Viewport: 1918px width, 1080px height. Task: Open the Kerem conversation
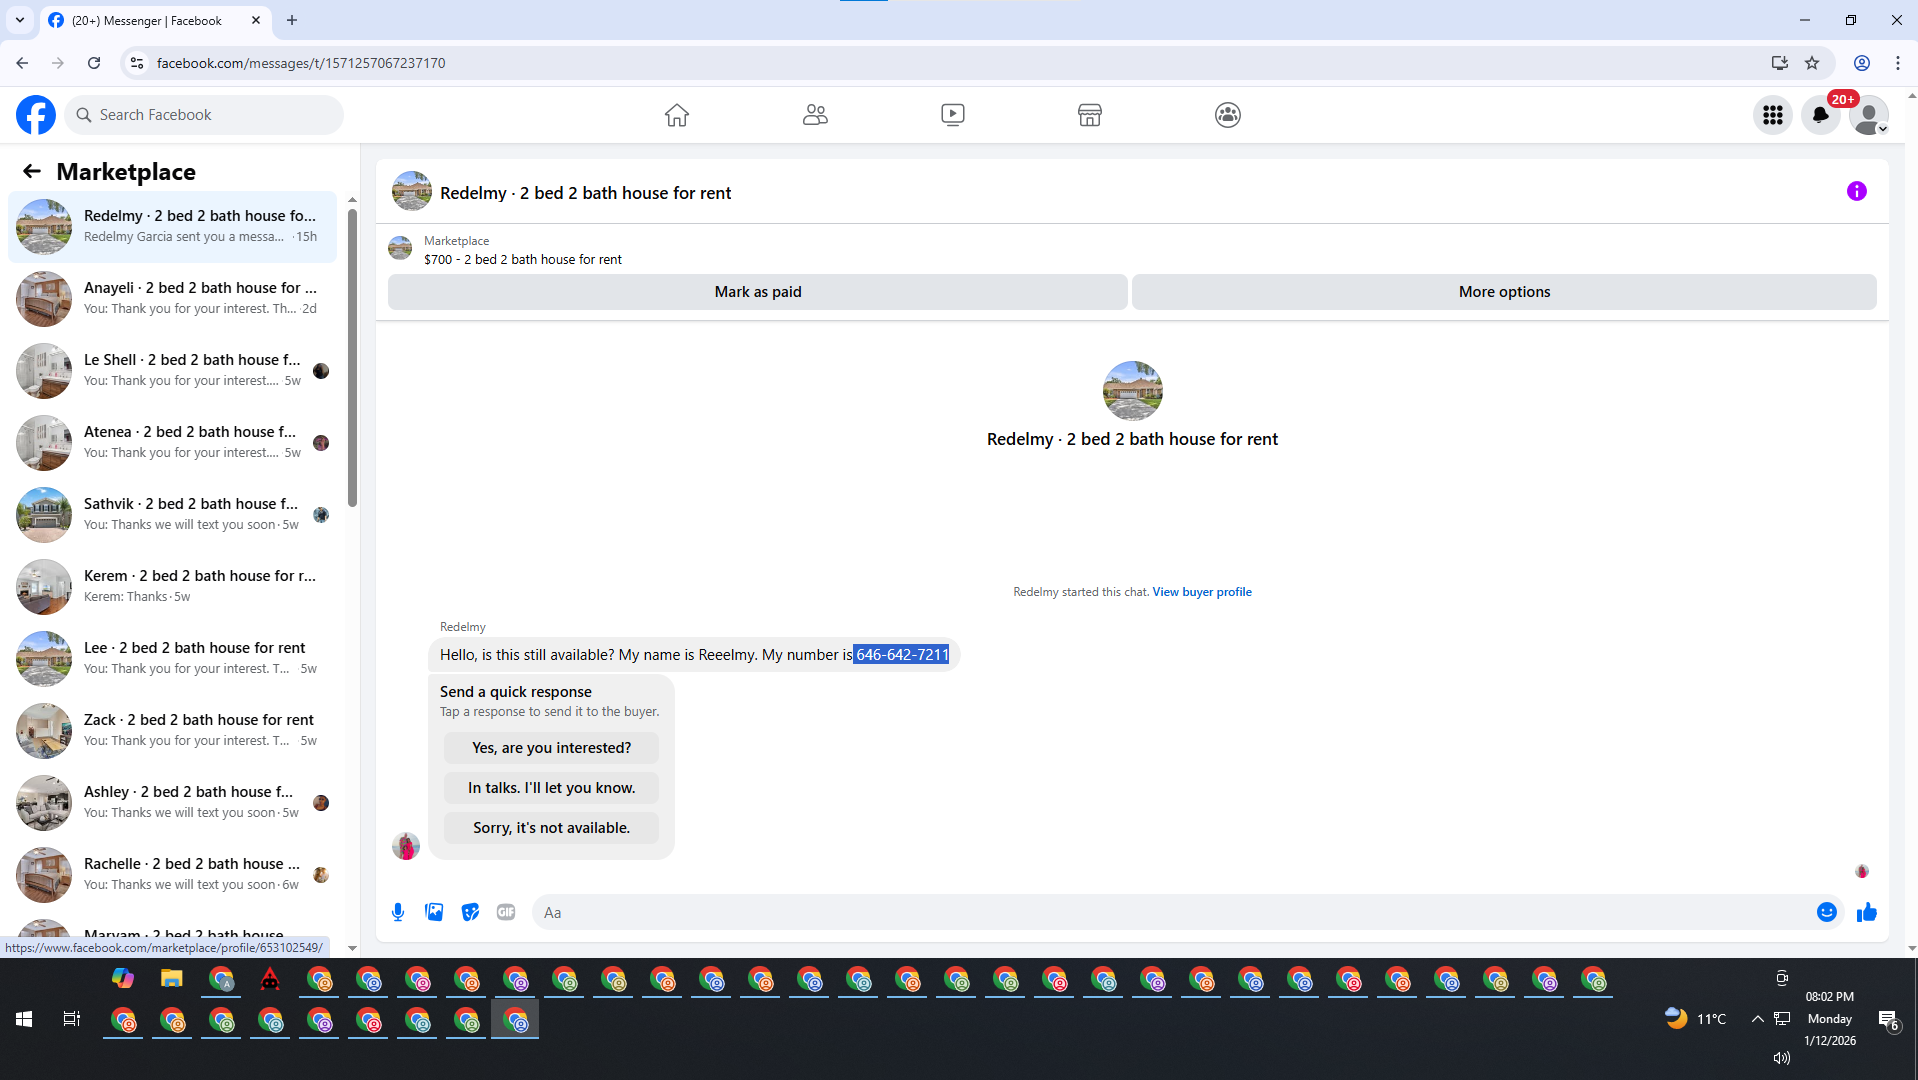[173, 587]
